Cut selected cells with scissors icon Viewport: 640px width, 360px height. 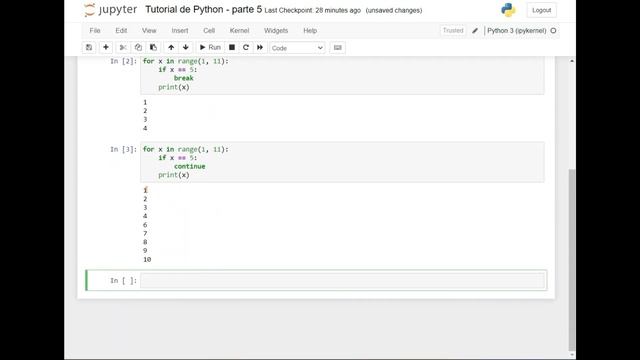tap(122, 48)
